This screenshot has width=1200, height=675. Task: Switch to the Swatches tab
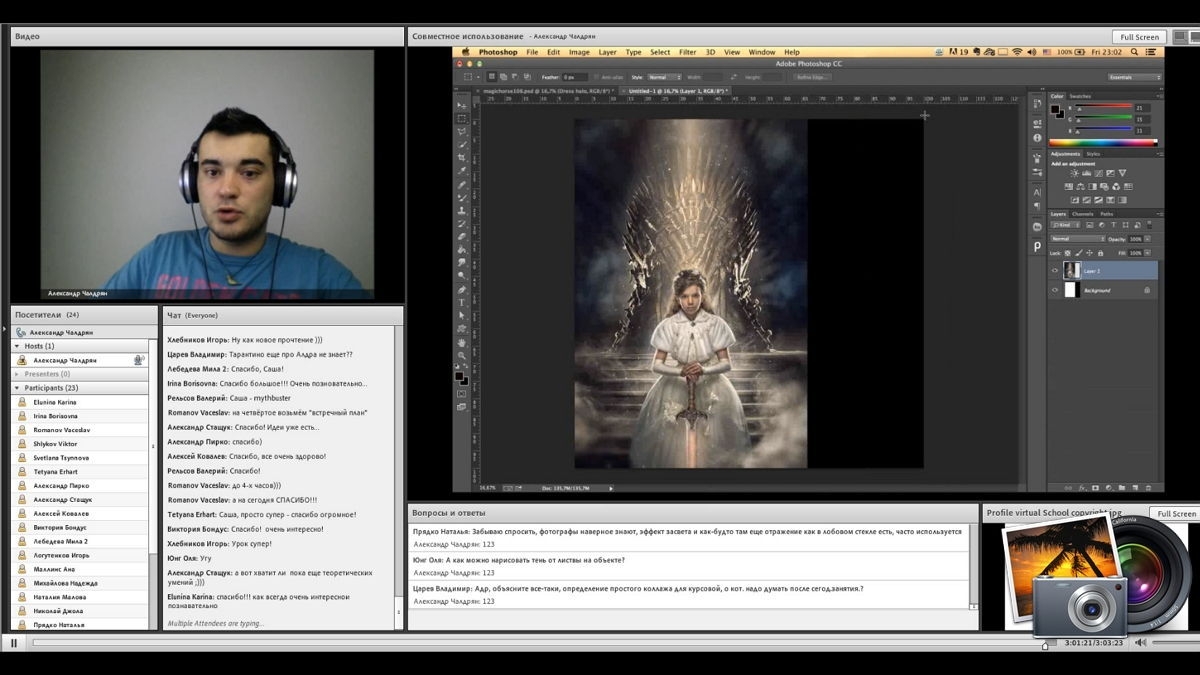[x=1080, y=96]
